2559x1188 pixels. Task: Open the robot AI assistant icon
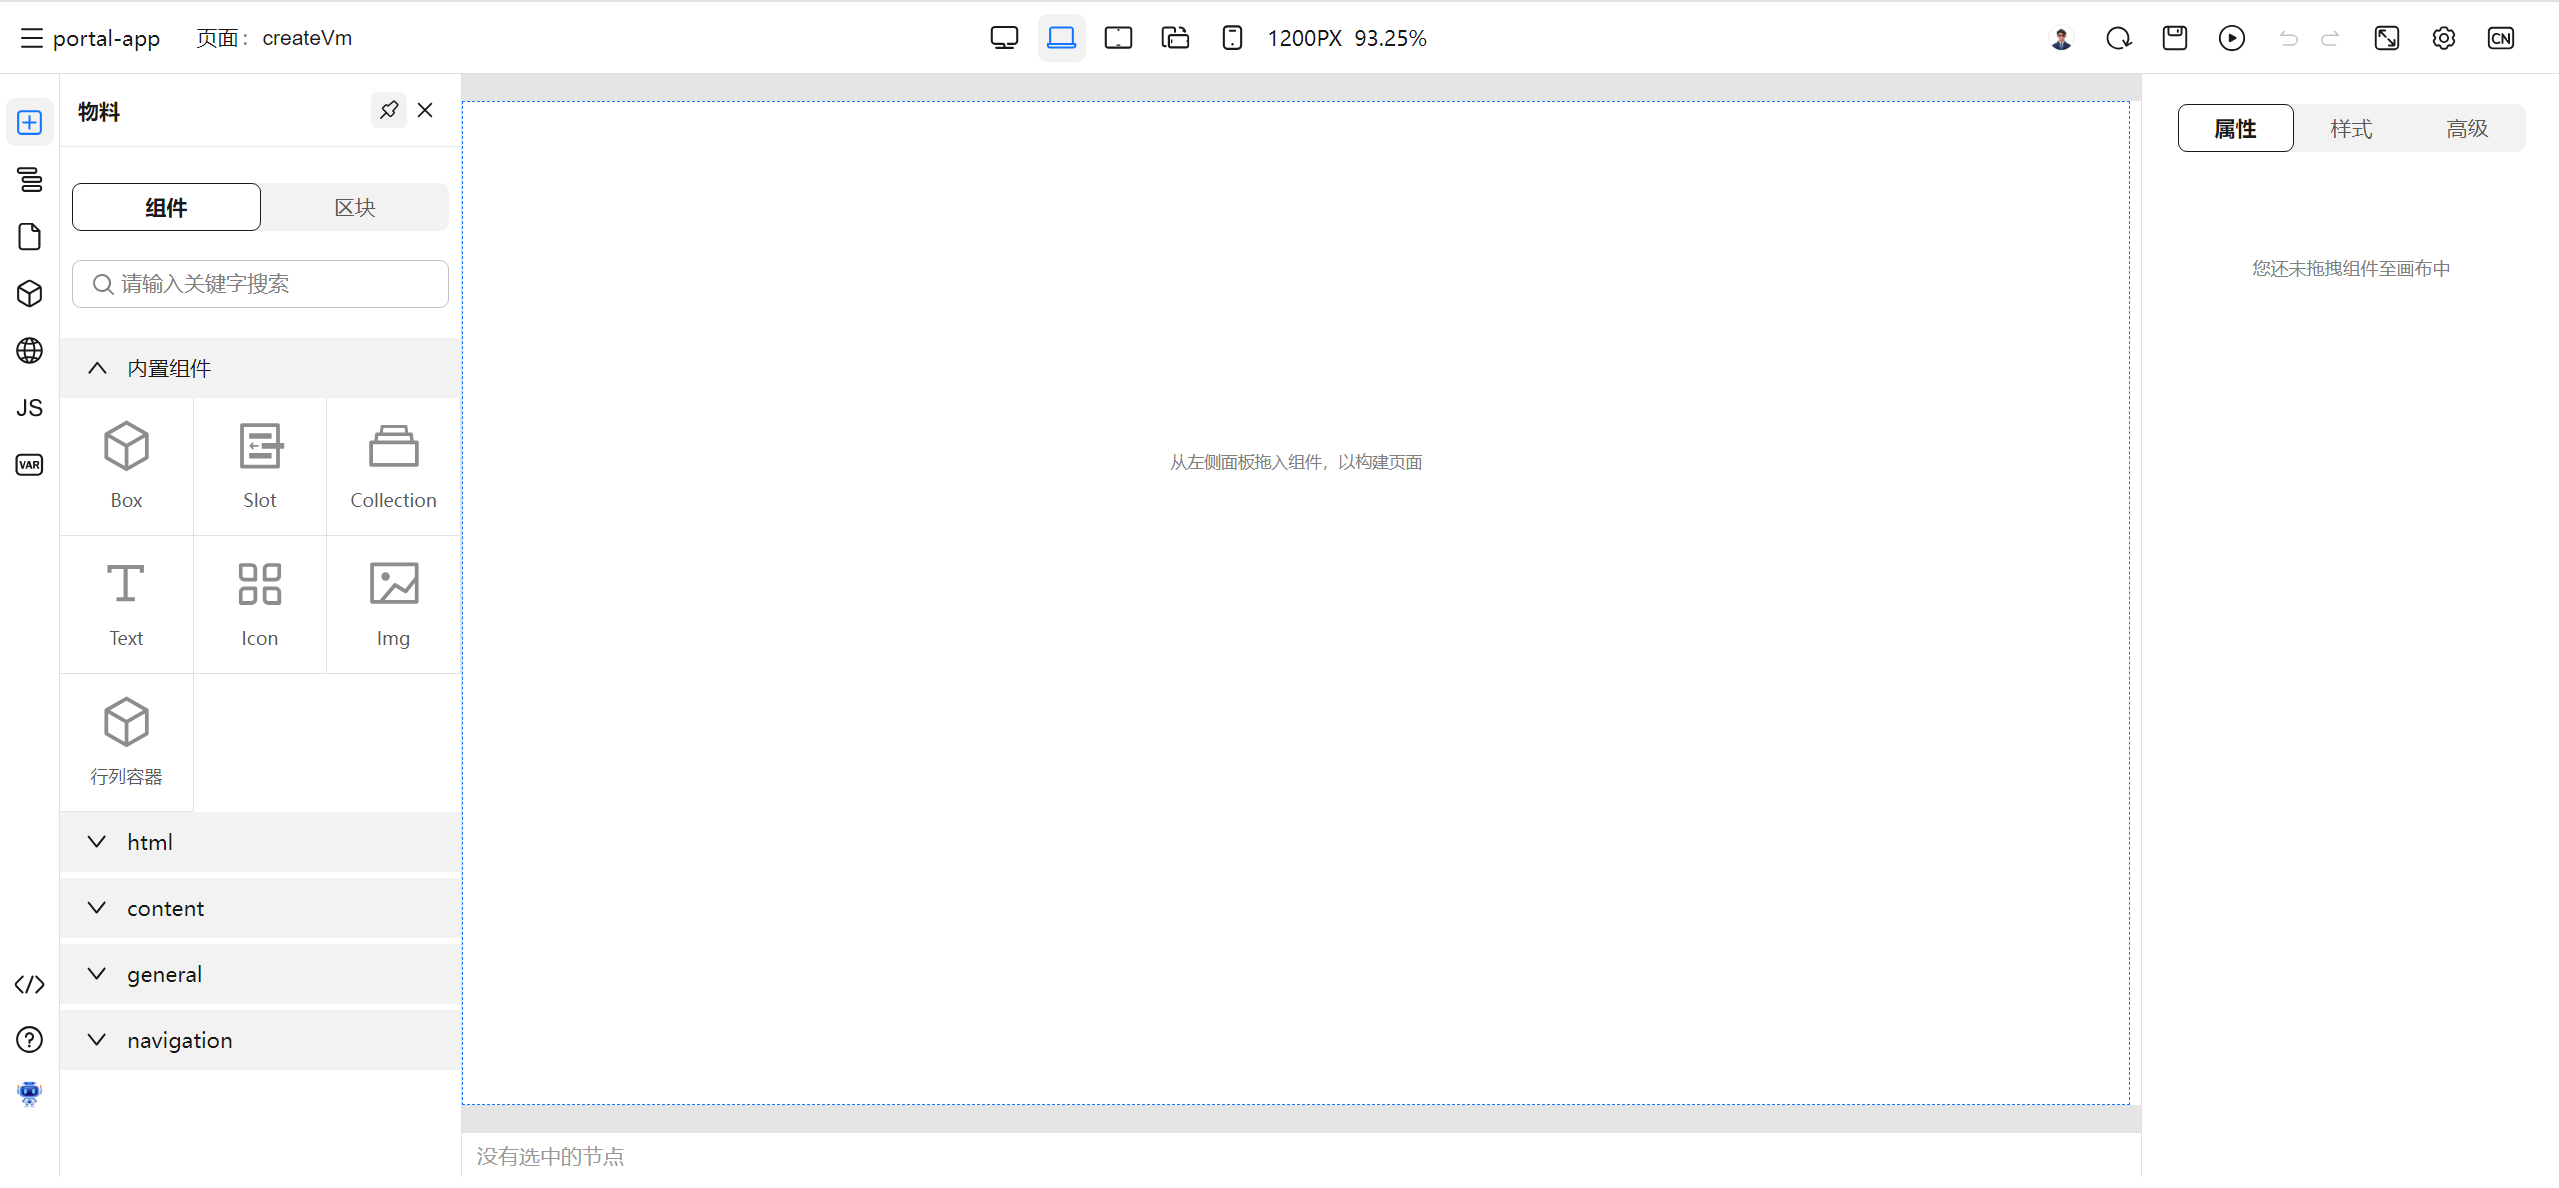point(29,1093)
